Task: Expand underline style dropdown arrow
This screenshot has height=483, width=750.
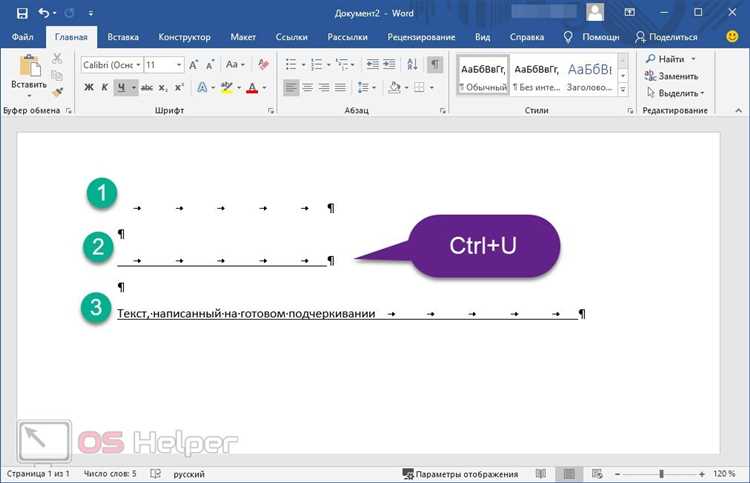Action: pyautogui.click(x=133, y=87)
